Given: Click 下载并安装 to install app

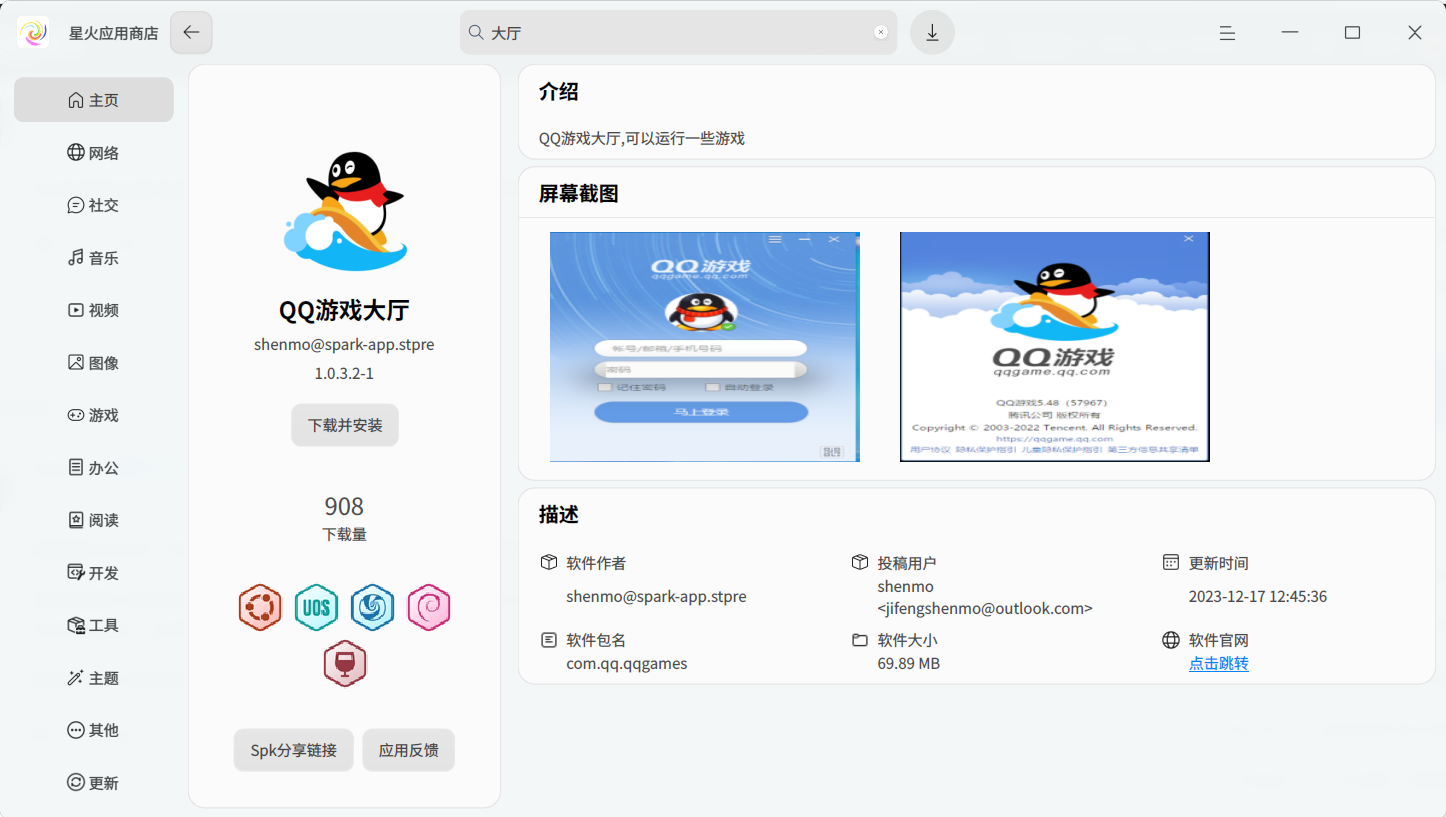Looking at the screenshot, I should (345, 425).
